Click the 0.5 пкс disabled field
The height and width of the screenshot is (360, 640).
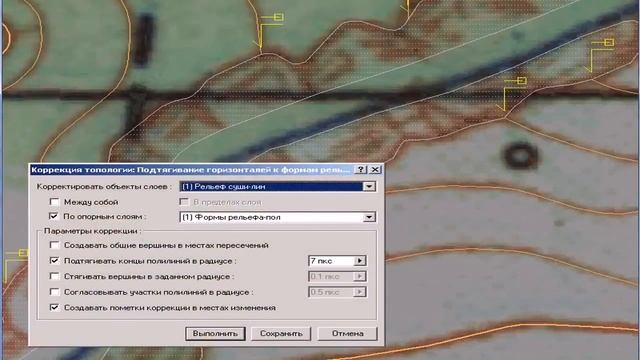point(331,292)
